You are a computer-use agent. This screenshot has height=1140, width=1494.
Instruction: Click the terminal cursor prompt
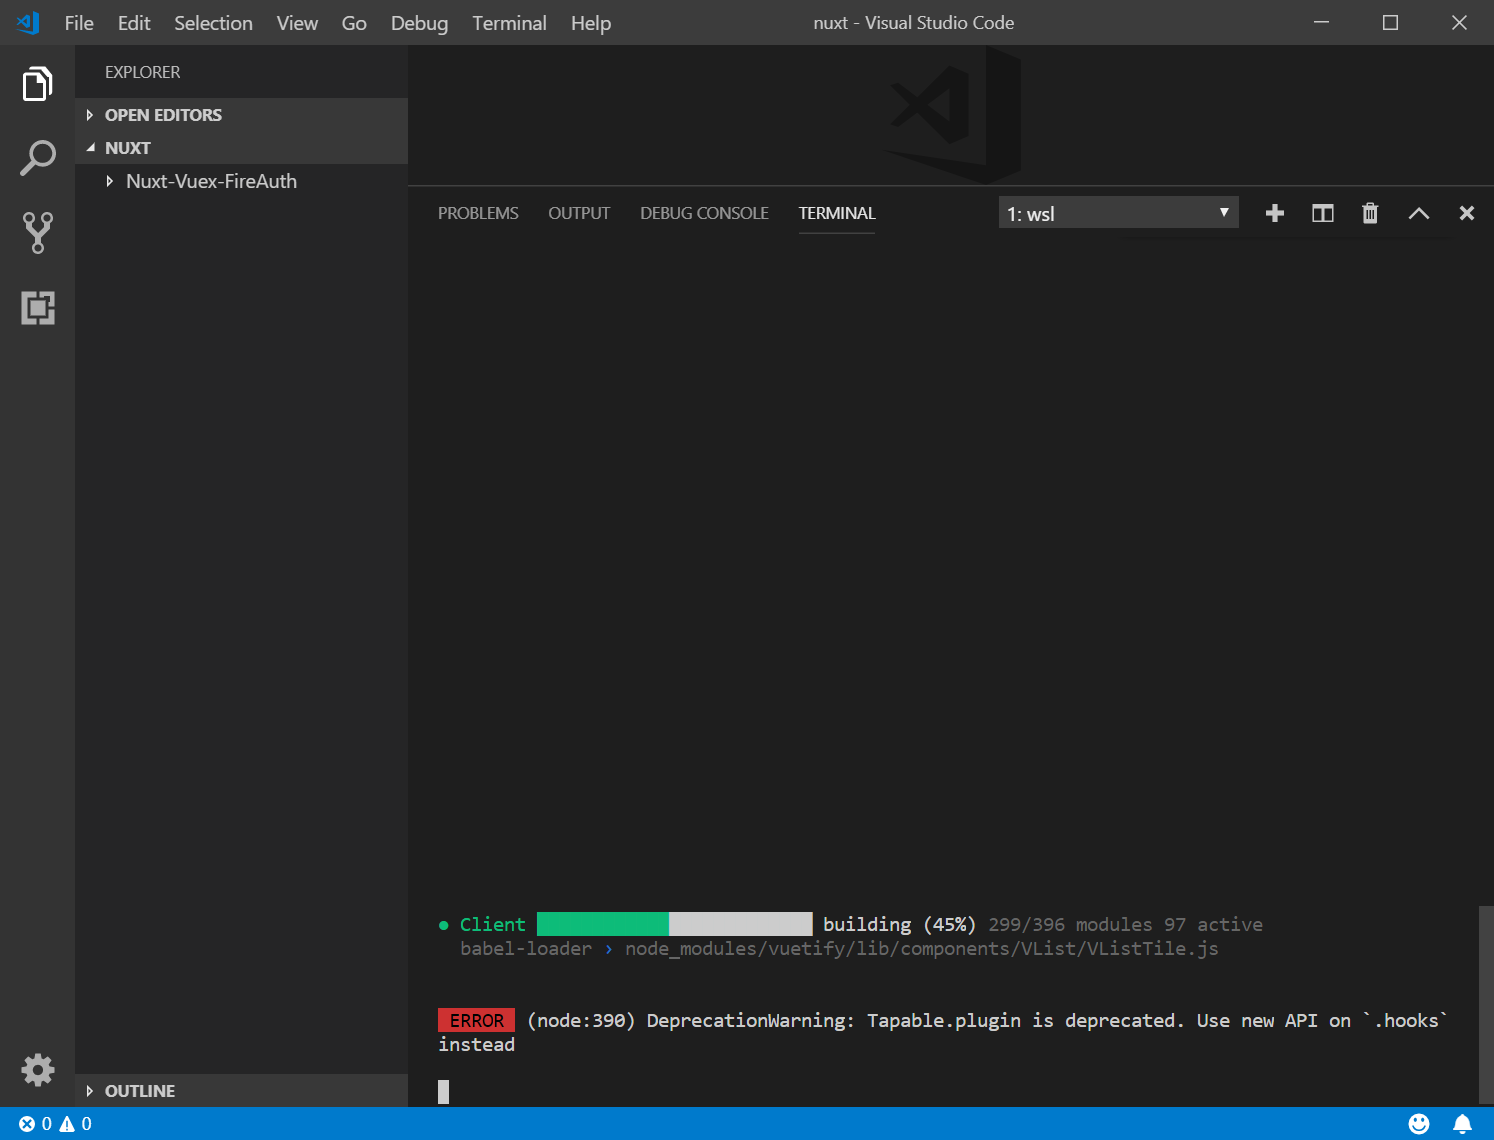443,1092
